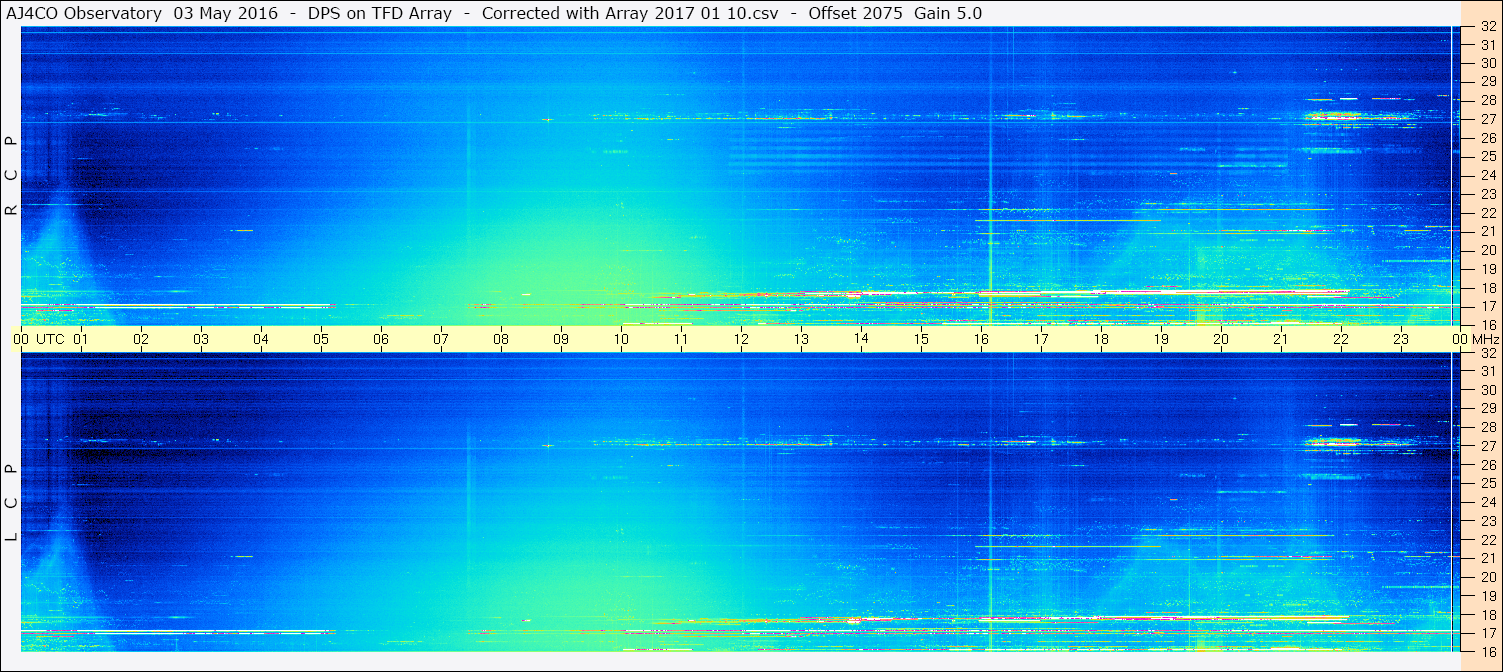Select the 09 hour mark on time axis
Viewport: 1503px width, 672px height.
pyautogui.click(x=561, y=339)
